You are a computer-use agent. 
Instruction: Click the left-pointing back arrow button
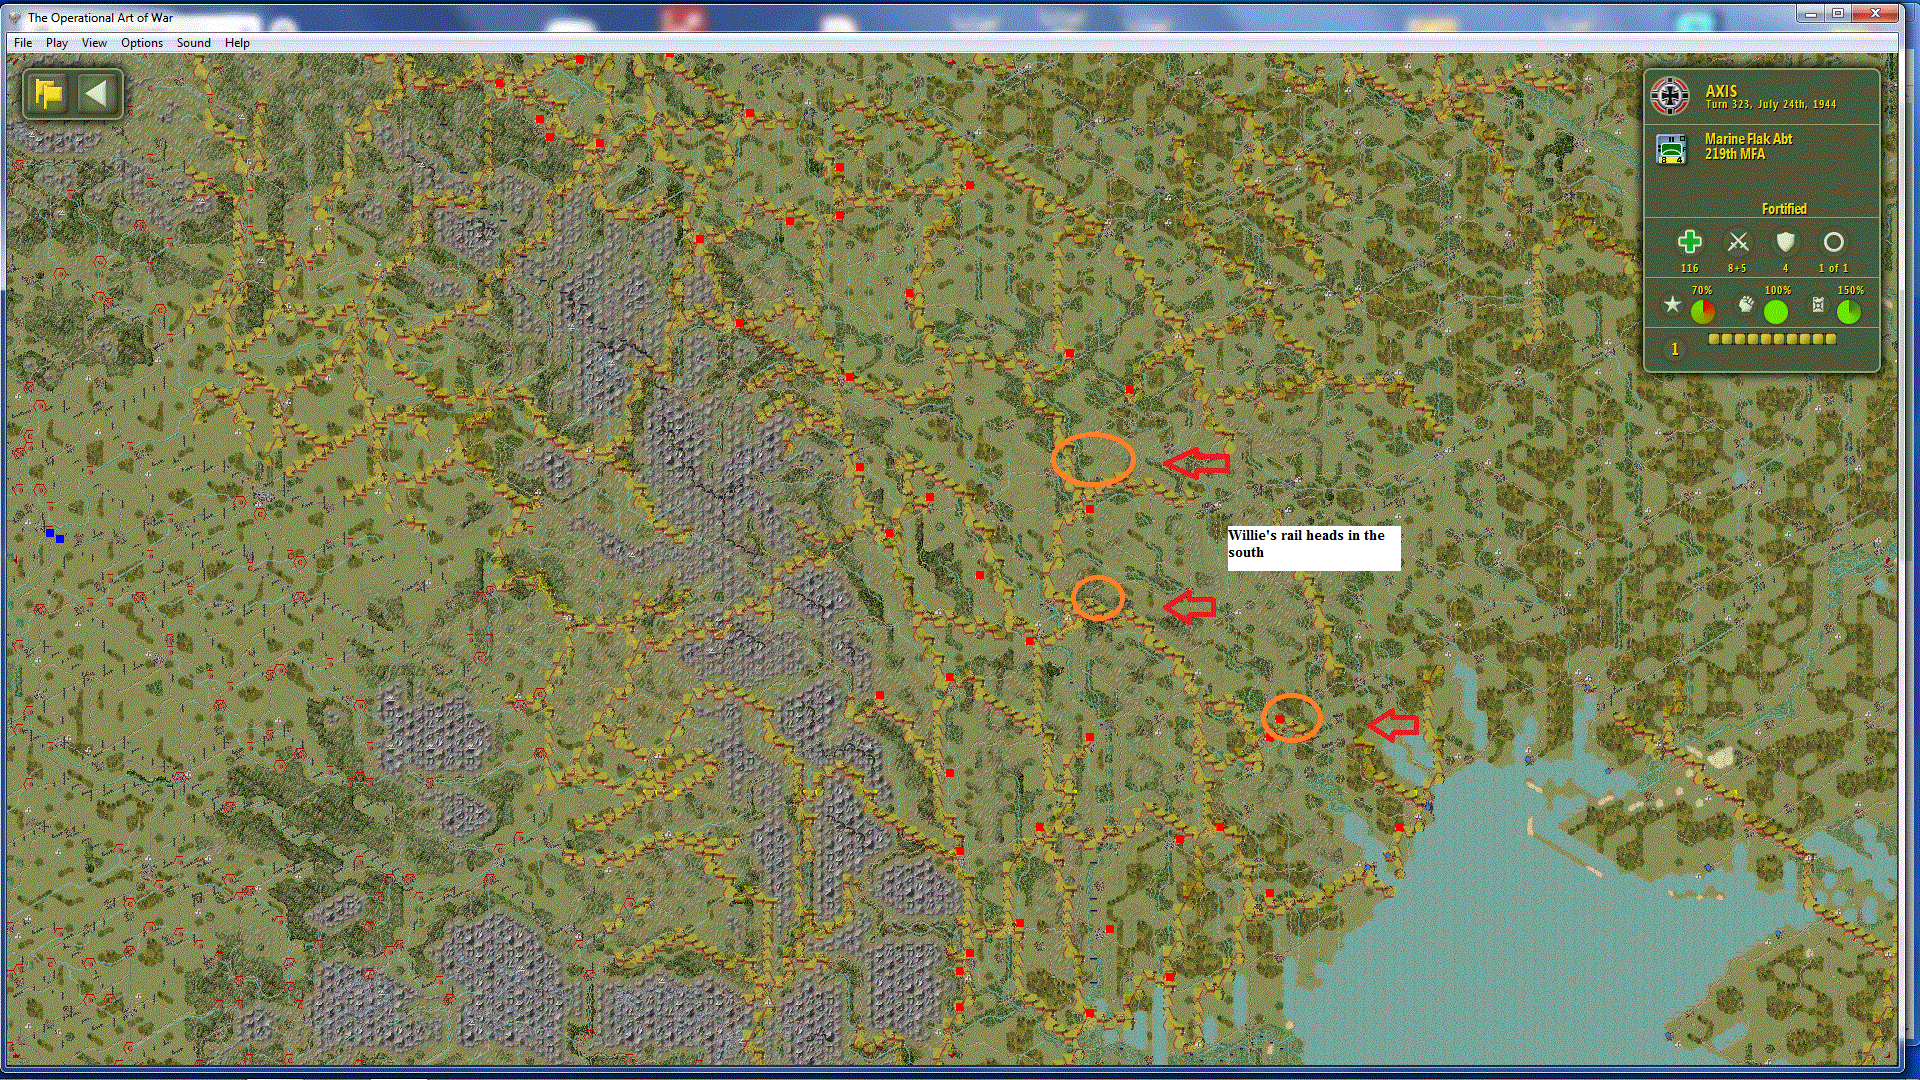[x=97, y=94]
